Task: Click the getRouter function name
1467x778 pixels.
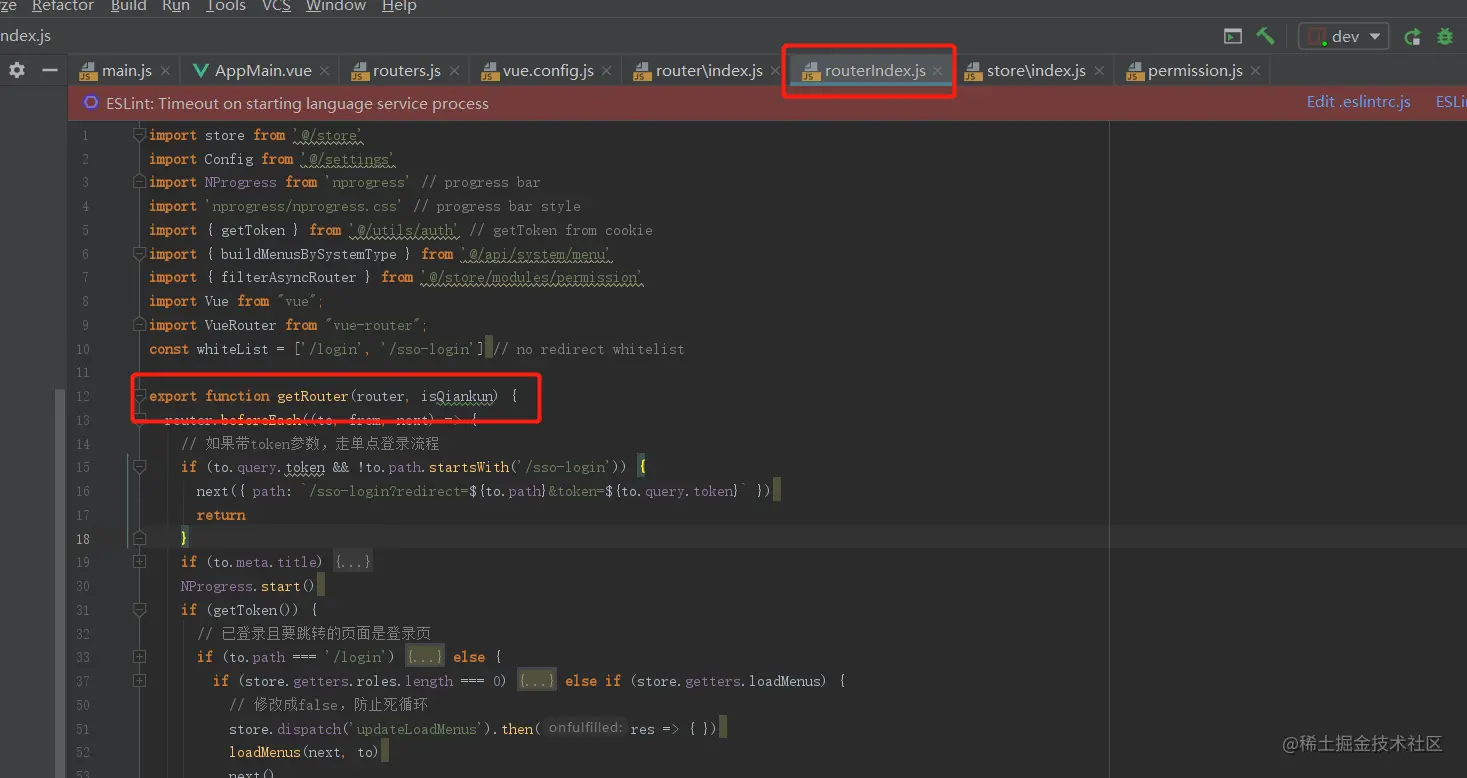Action: pyautogui.click(x=314, y=396)
